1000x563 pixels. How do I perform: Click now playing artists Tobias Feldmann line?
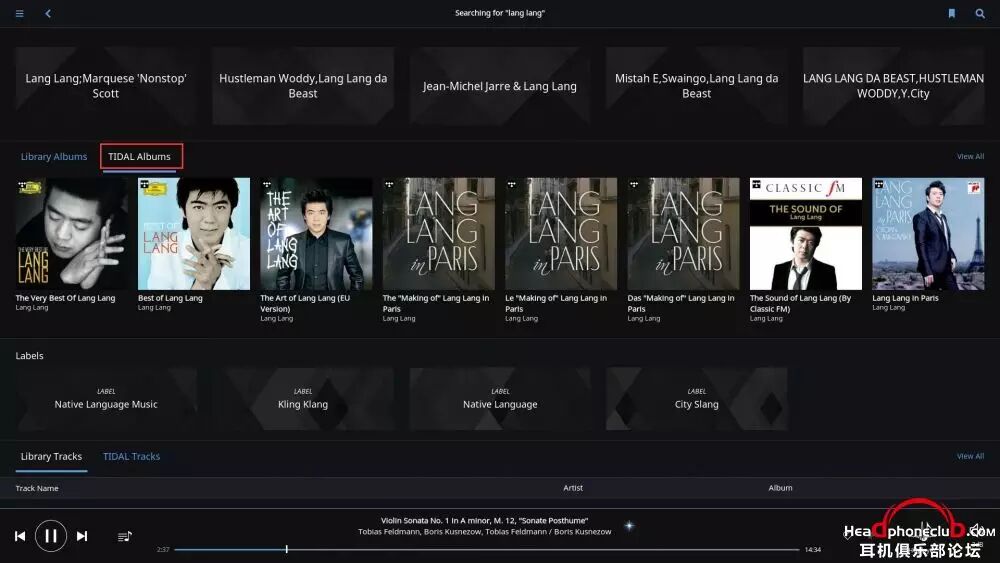tap(485, 532)
